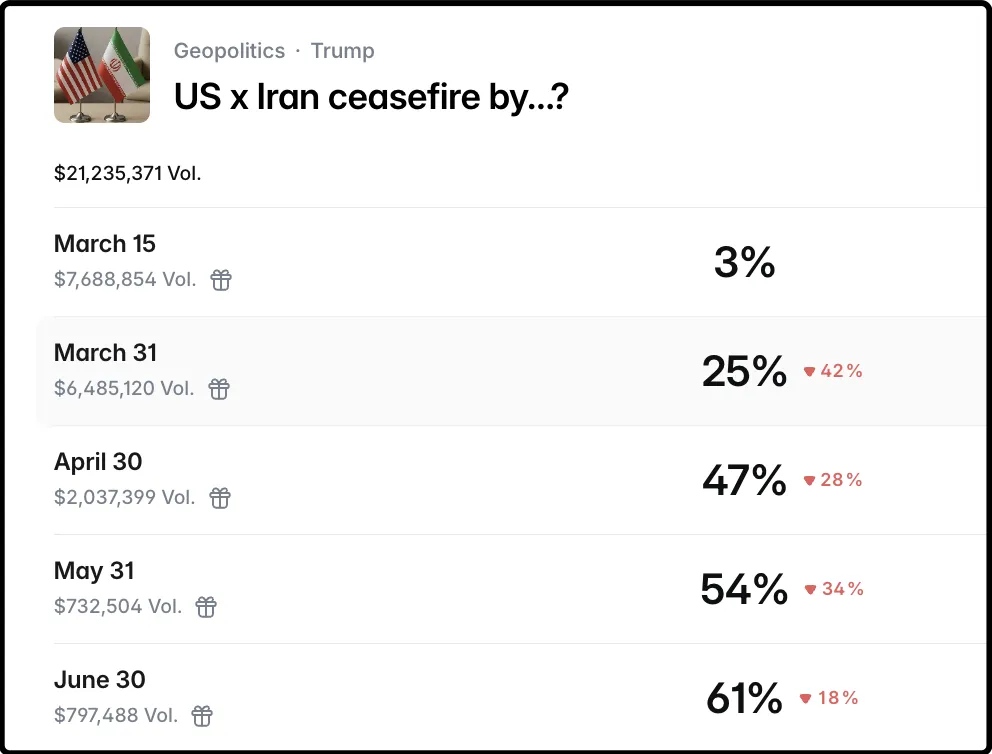The height and width of the screenshot is (754, 992).
Task: Click the US and Iran flags thumbnail
Action: (x=102, y=75)
